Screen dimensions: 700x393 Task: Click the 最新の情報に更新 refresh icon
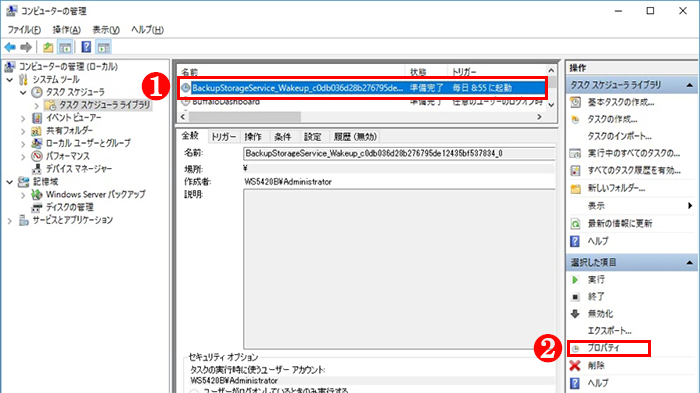coord(575,223)
